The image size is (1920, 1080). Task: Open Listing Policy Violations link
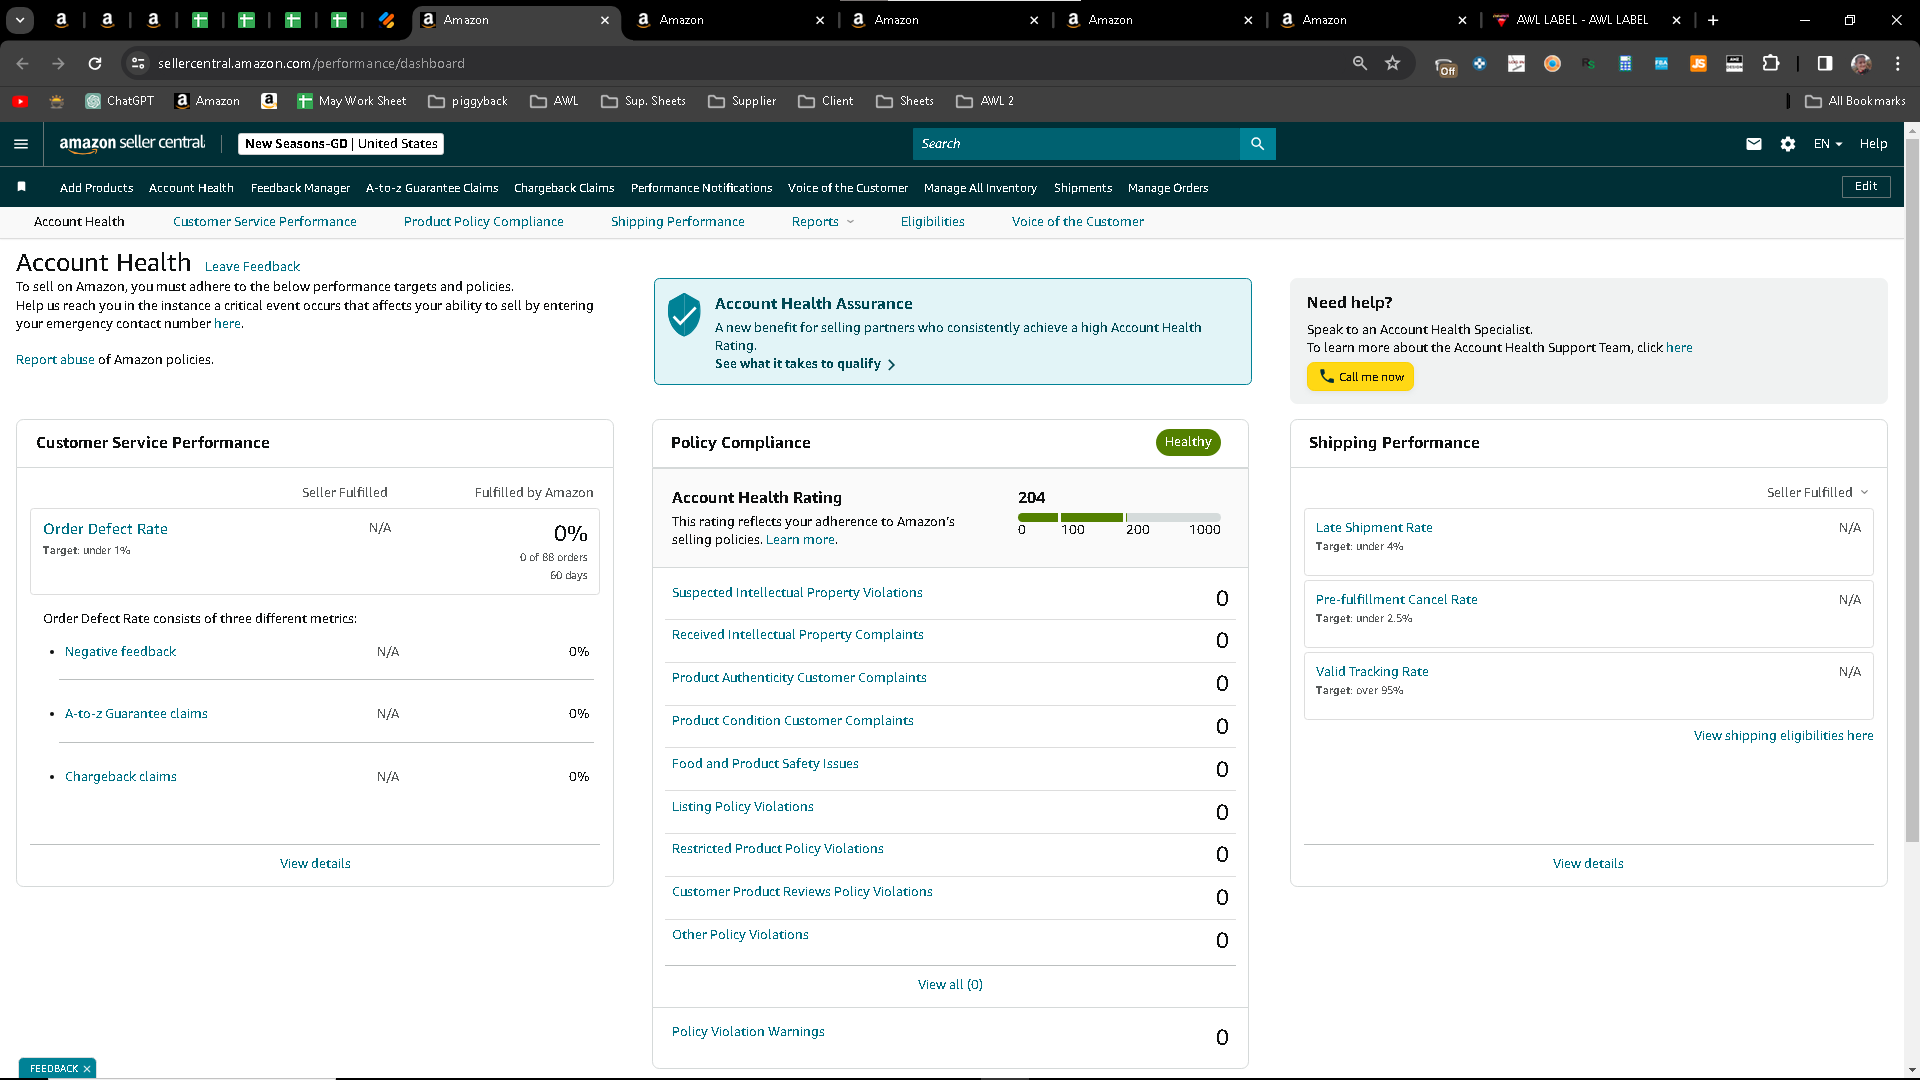(742, 807)
